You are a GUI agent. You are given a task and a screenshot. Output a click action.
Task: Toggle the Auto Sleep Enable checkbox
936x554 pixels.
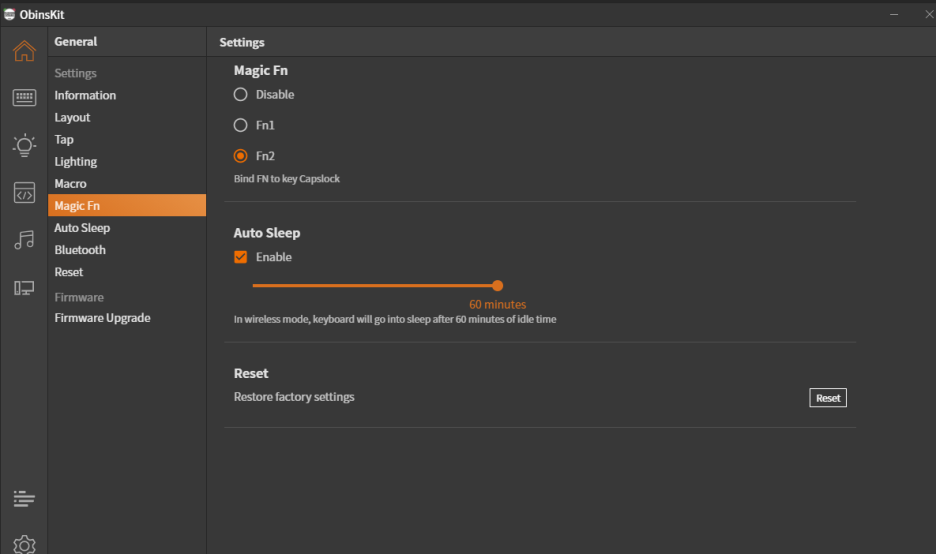[x=241, y=257]
